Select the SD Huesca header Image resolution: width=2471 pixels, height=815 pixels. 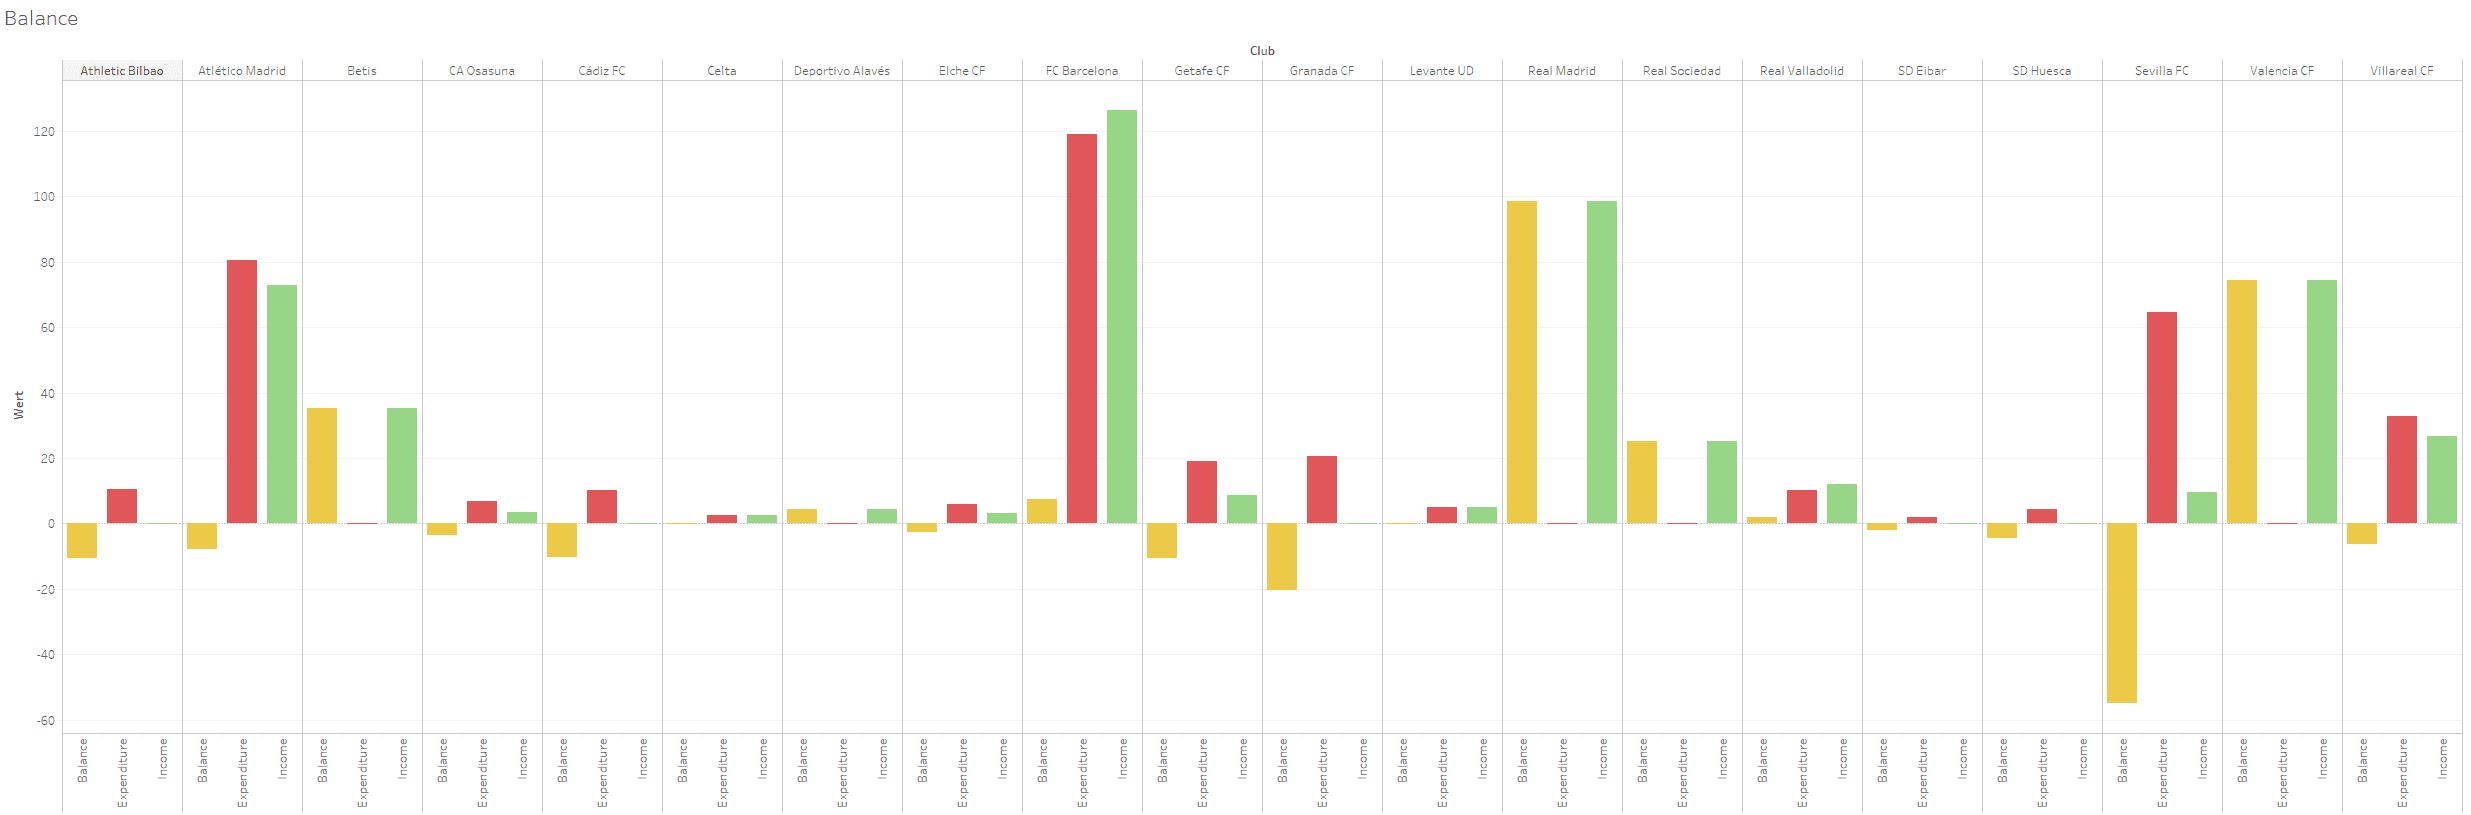[x=2042, y=71]
